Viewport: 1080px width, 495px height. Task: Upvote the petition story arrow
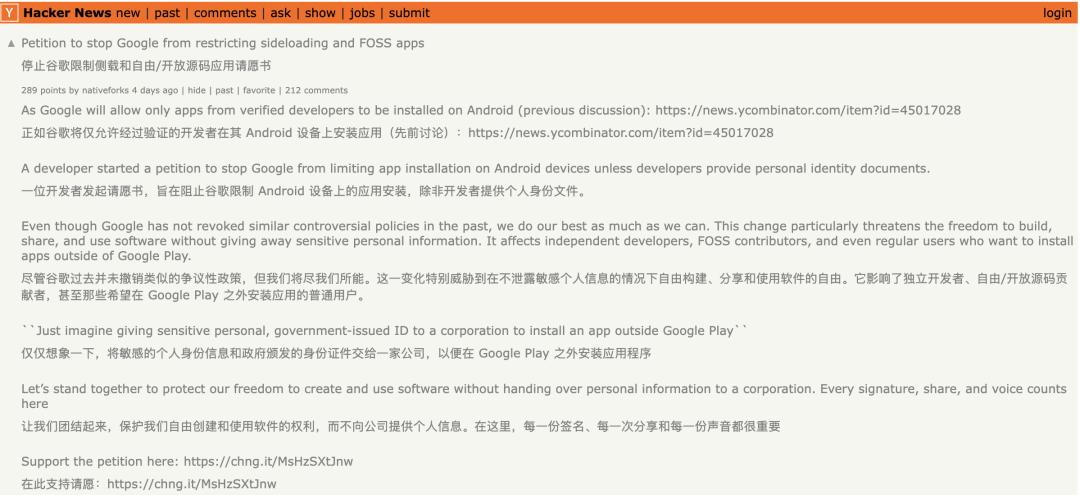[11, 43]
